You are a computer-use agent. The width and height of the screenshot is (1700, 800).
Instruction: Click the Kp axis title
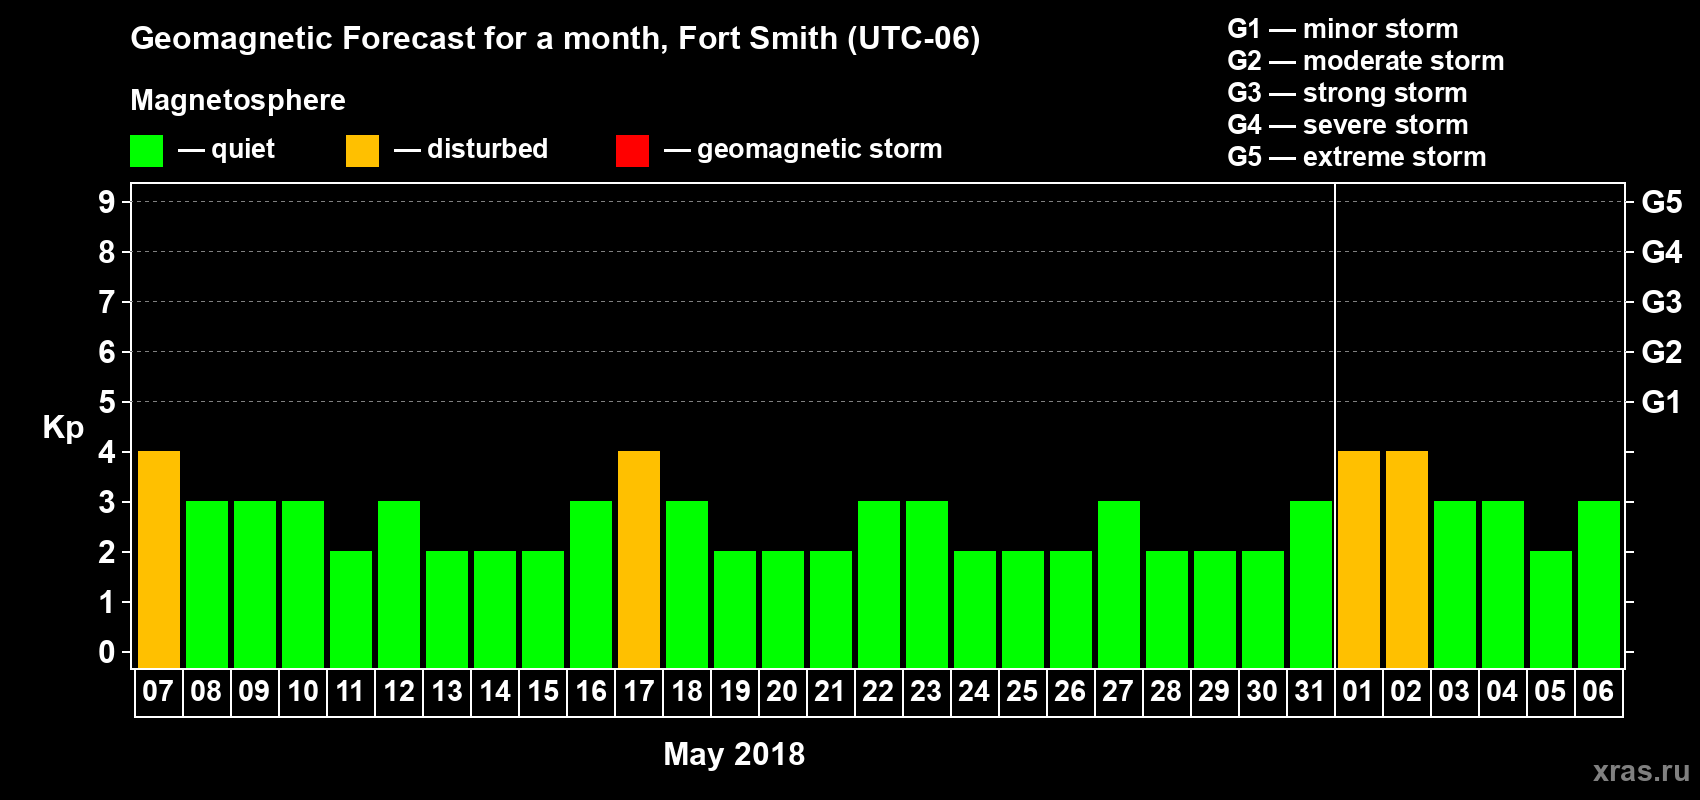pyautogui.click(x=63, y=428)
